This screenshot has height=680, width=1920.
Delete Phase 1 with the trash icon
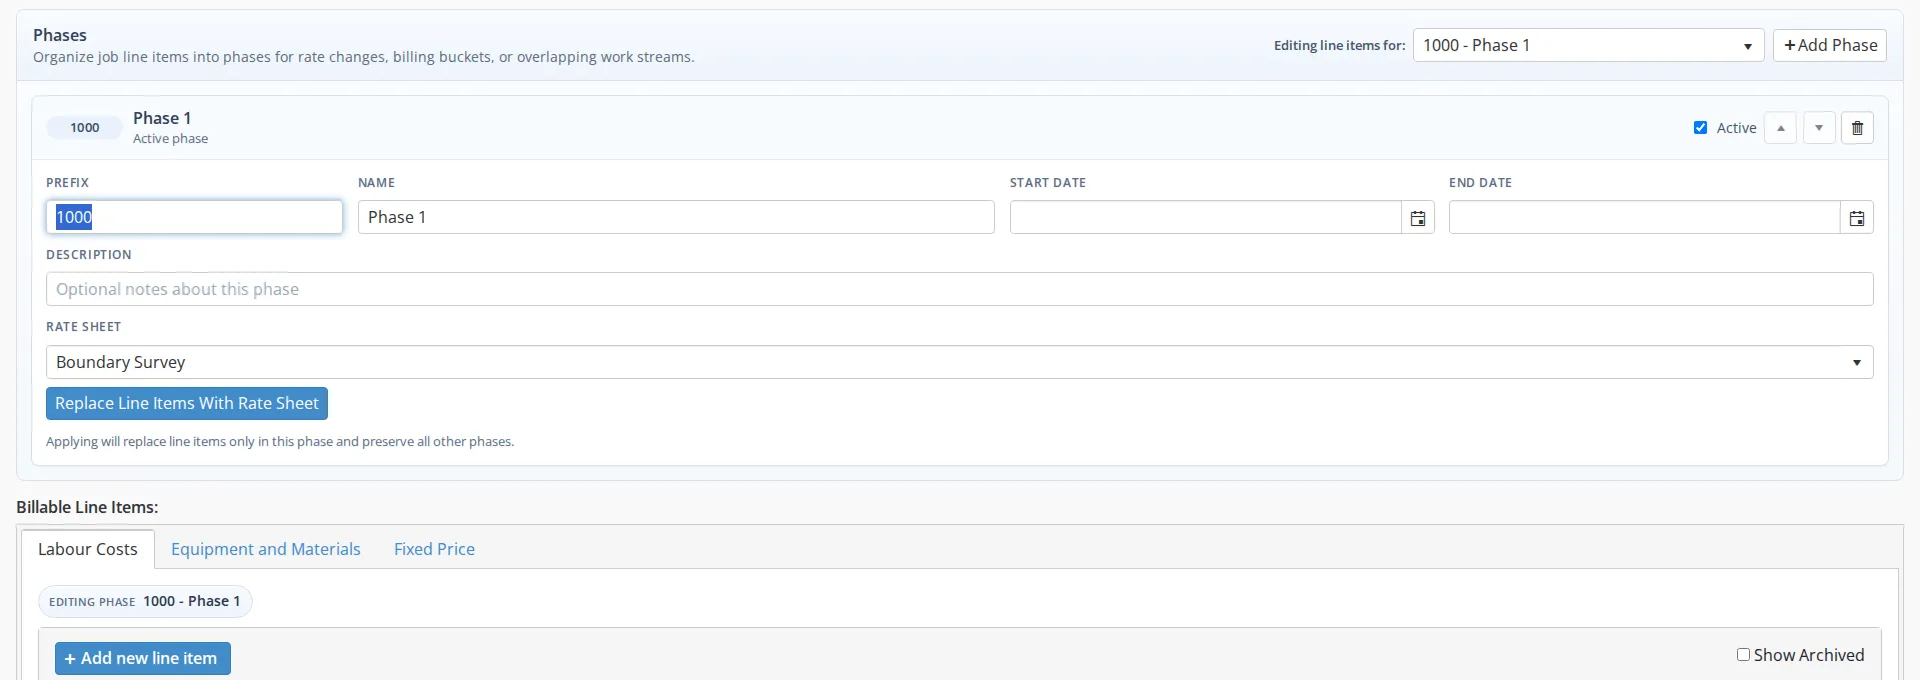coord(1857,128)
